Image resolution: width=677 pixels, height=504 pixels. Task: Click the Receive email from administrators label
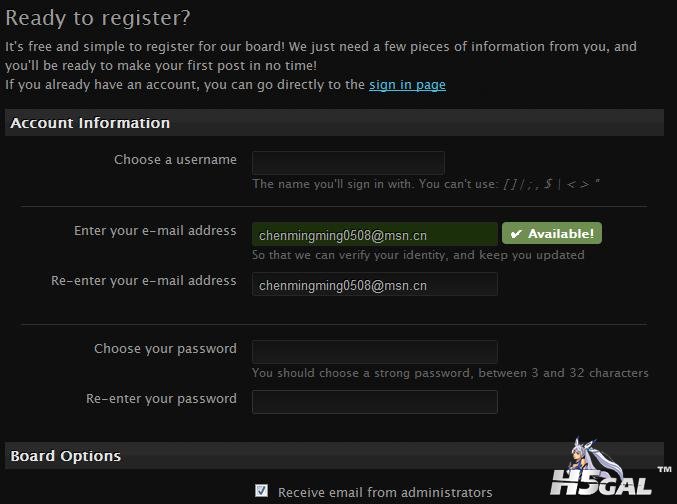pos(385,492)
